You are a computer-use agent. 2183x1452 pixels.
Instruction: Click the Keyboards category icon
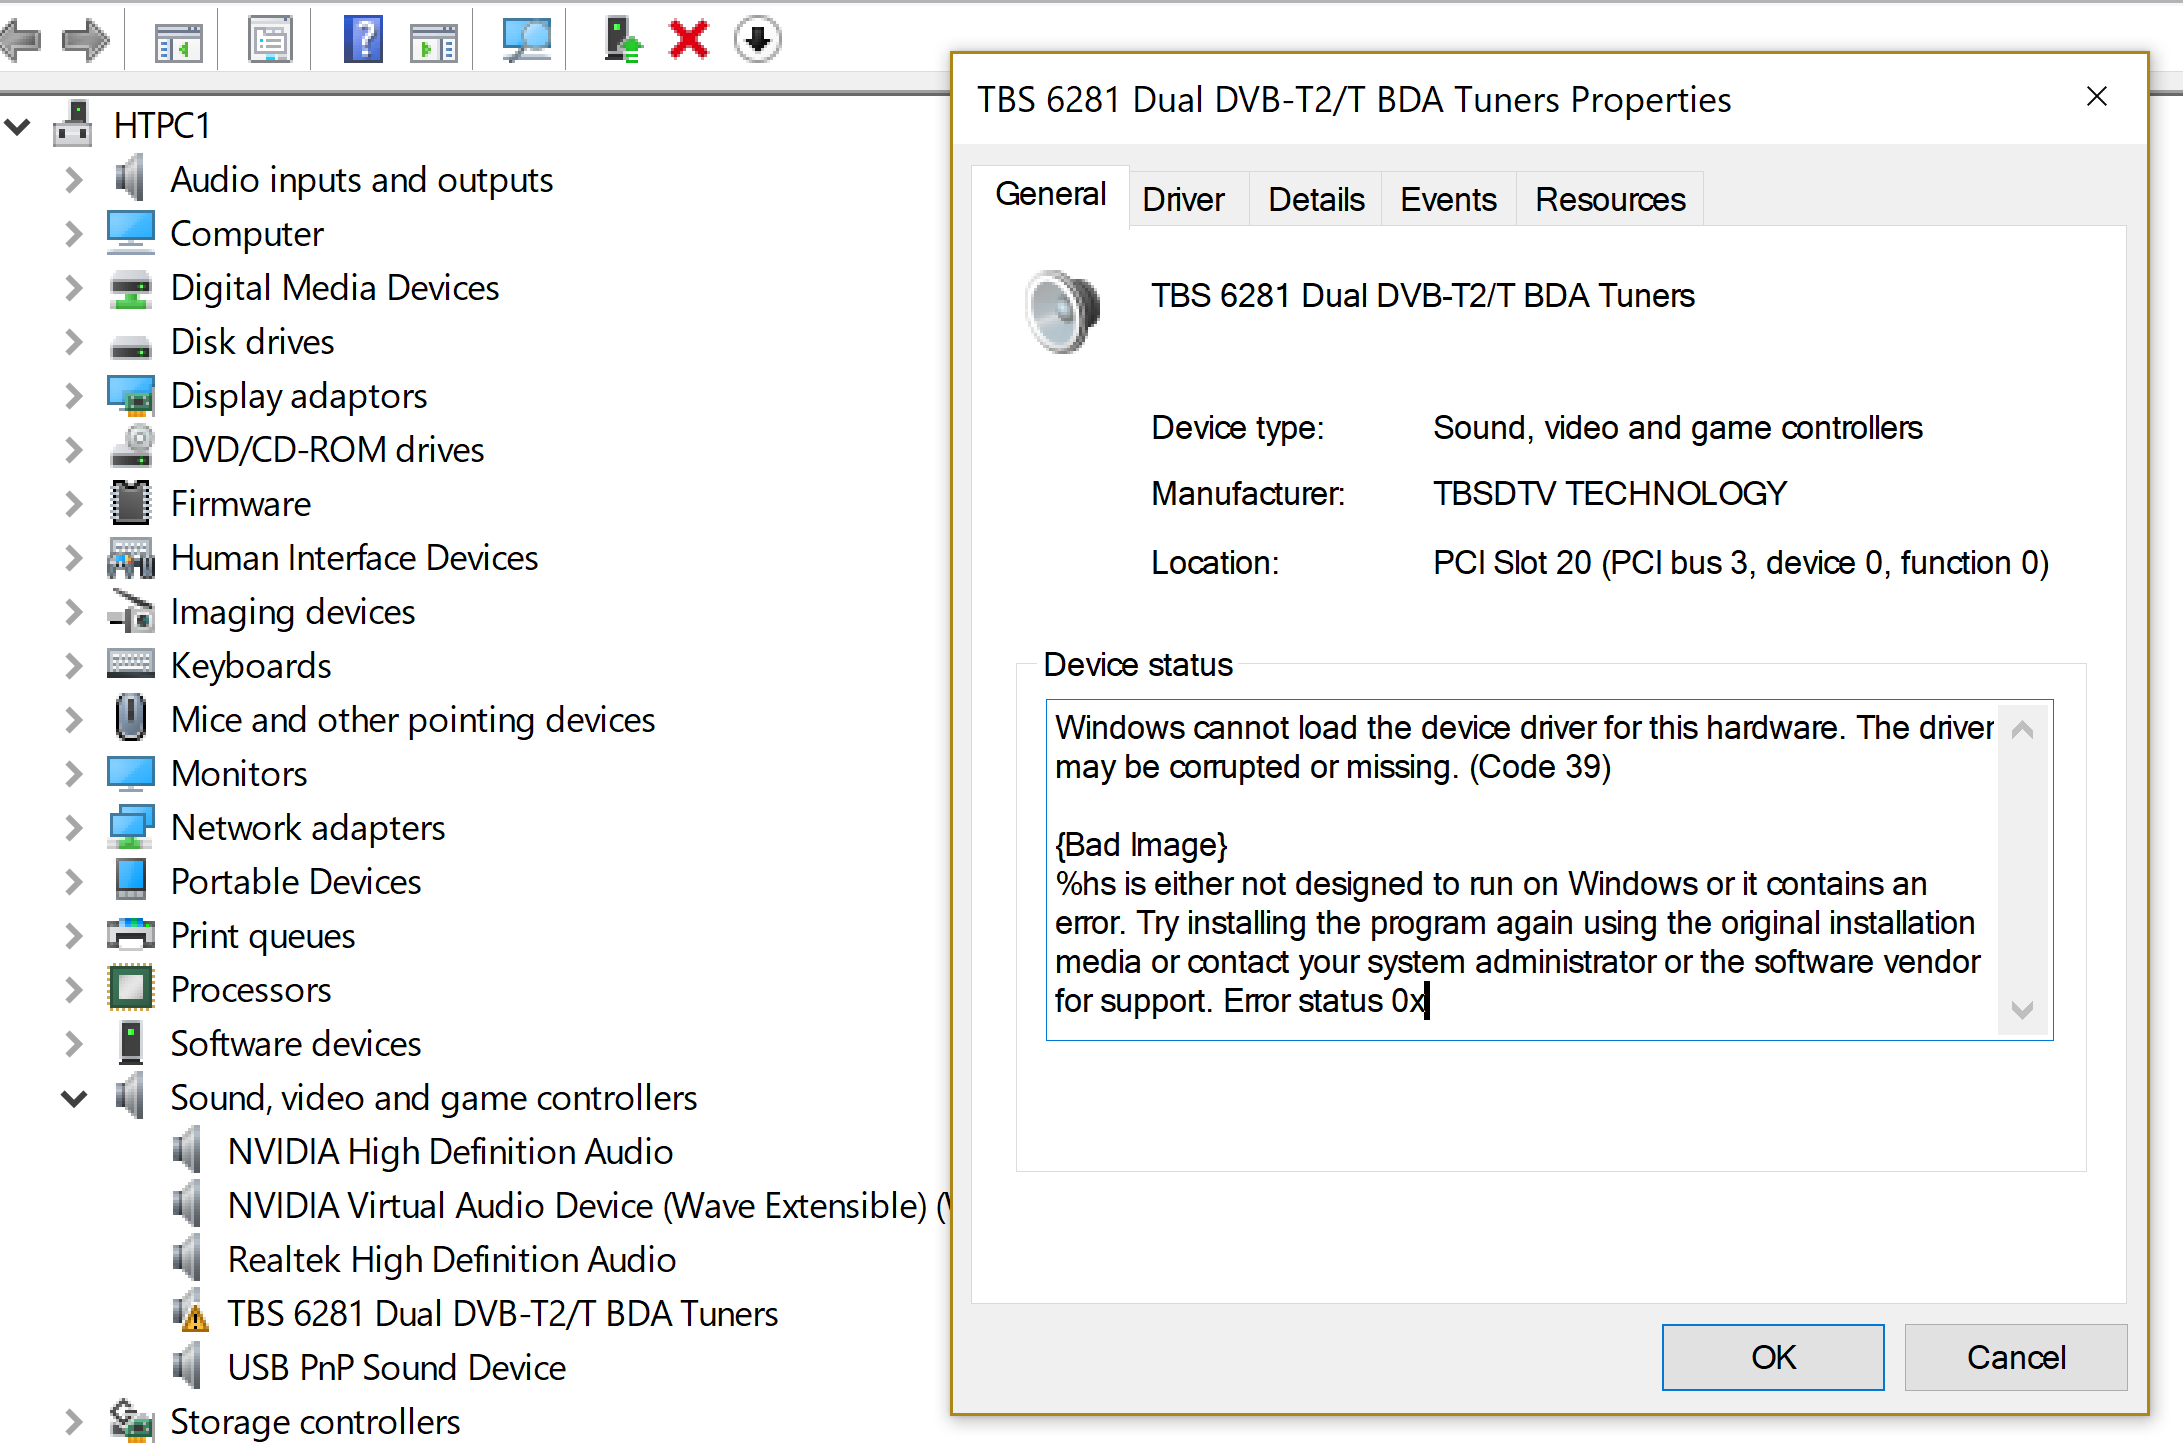coord(131,664)
